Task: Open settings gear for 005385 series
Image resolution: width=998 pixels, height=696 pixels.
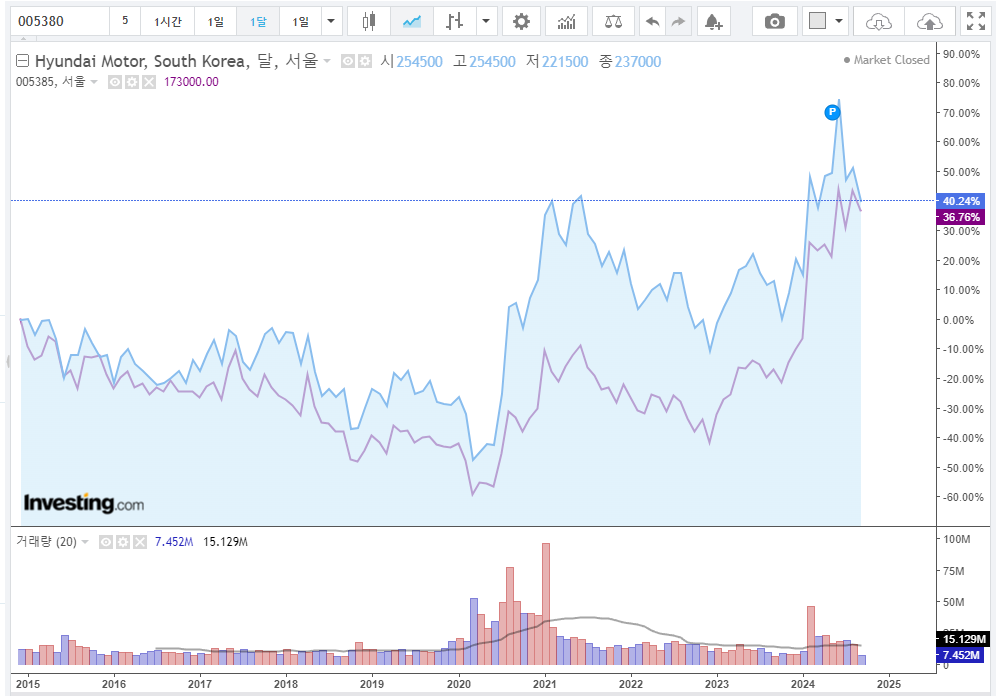Action: click(132, 82)
